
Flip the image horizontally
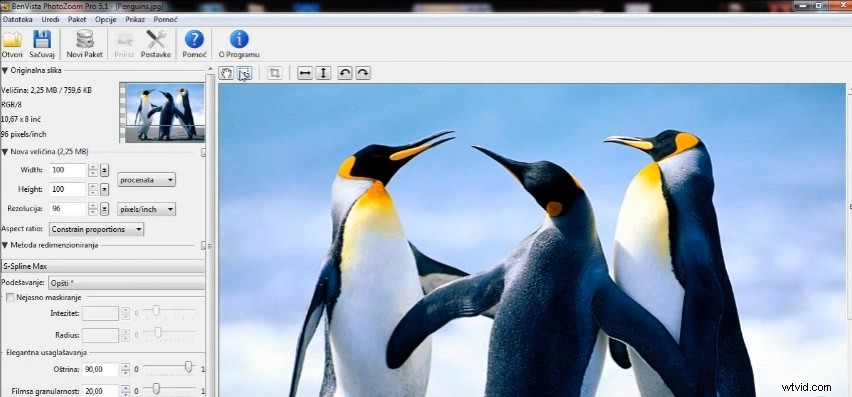click(305, 73)
